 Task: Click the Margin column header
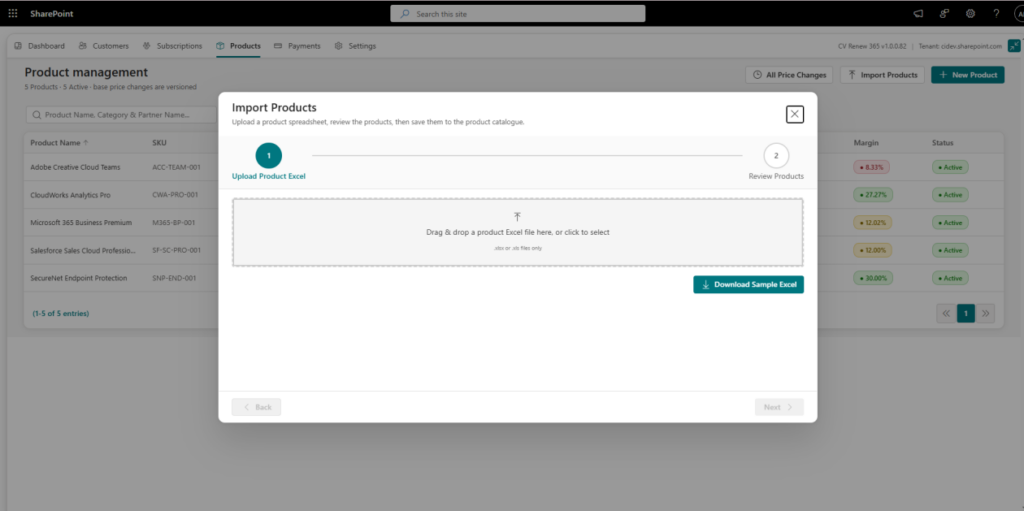click(x=866, y=142)
